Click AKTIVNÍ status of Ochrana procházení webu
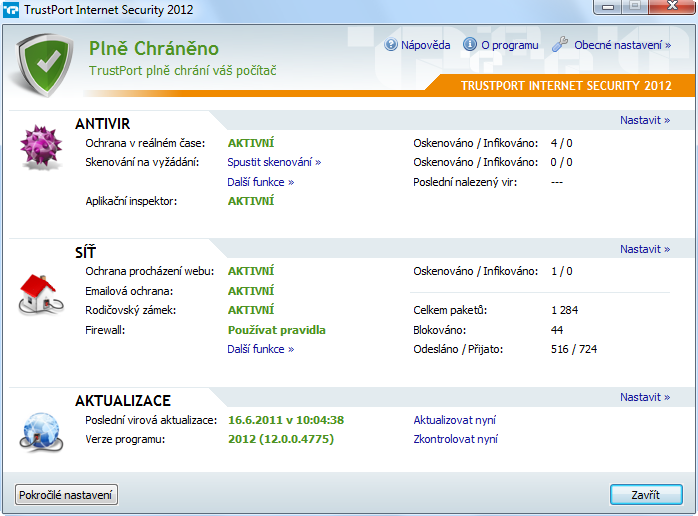Image resolution: width=698 pixels, height=516 pixels. [x=251, y=271]
